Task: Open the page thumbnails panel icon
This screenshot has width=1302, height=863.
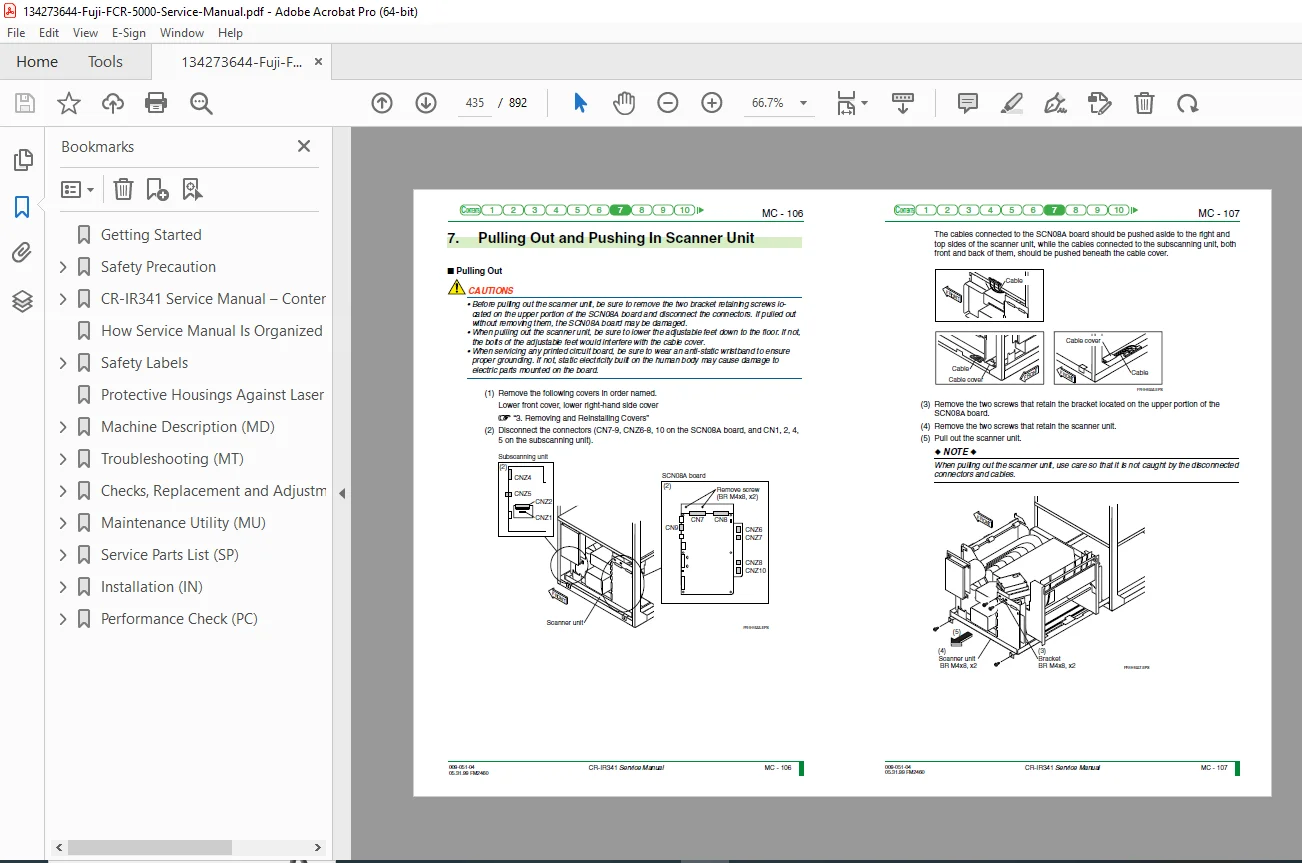Action: coord(22,160)
